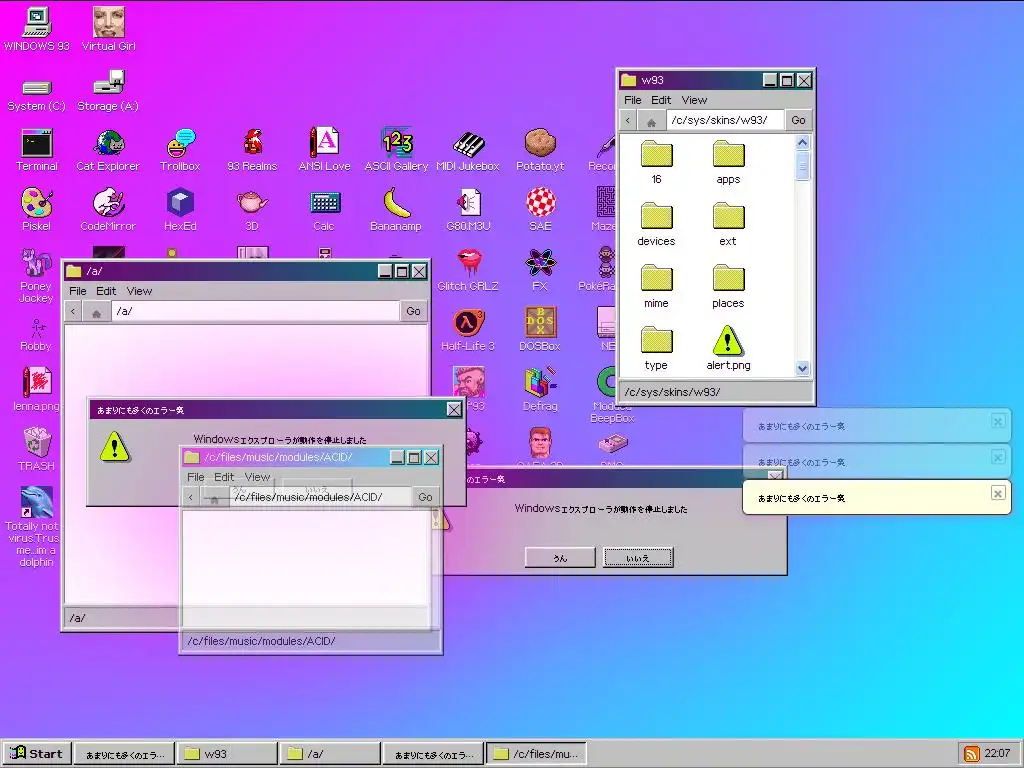The height and width of the screenshot is (768, 1024).
Task: Go back in the /a/ window
Action: [73, 312]
